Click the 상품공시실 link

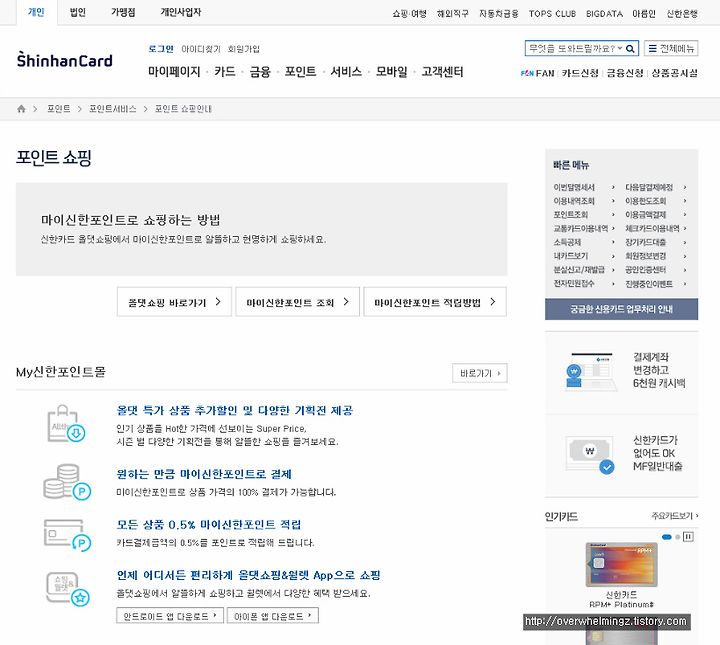point(675,73)
